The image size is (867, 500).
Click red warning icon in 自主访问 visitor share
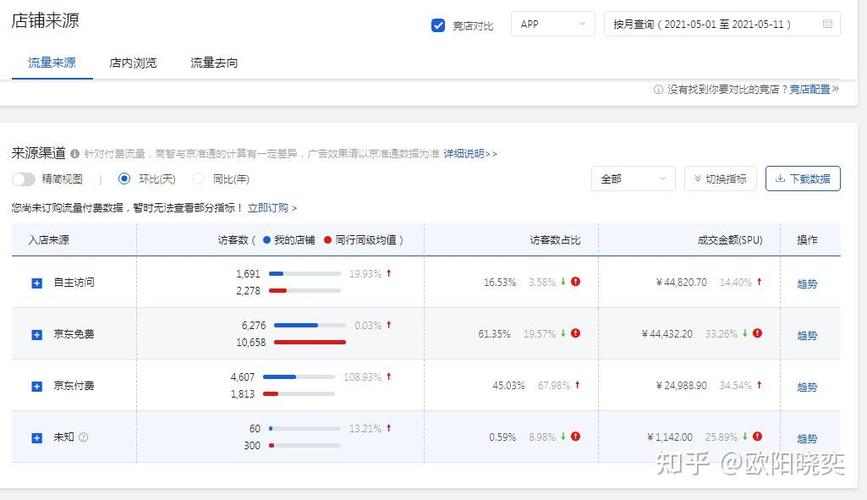[576, 282]
